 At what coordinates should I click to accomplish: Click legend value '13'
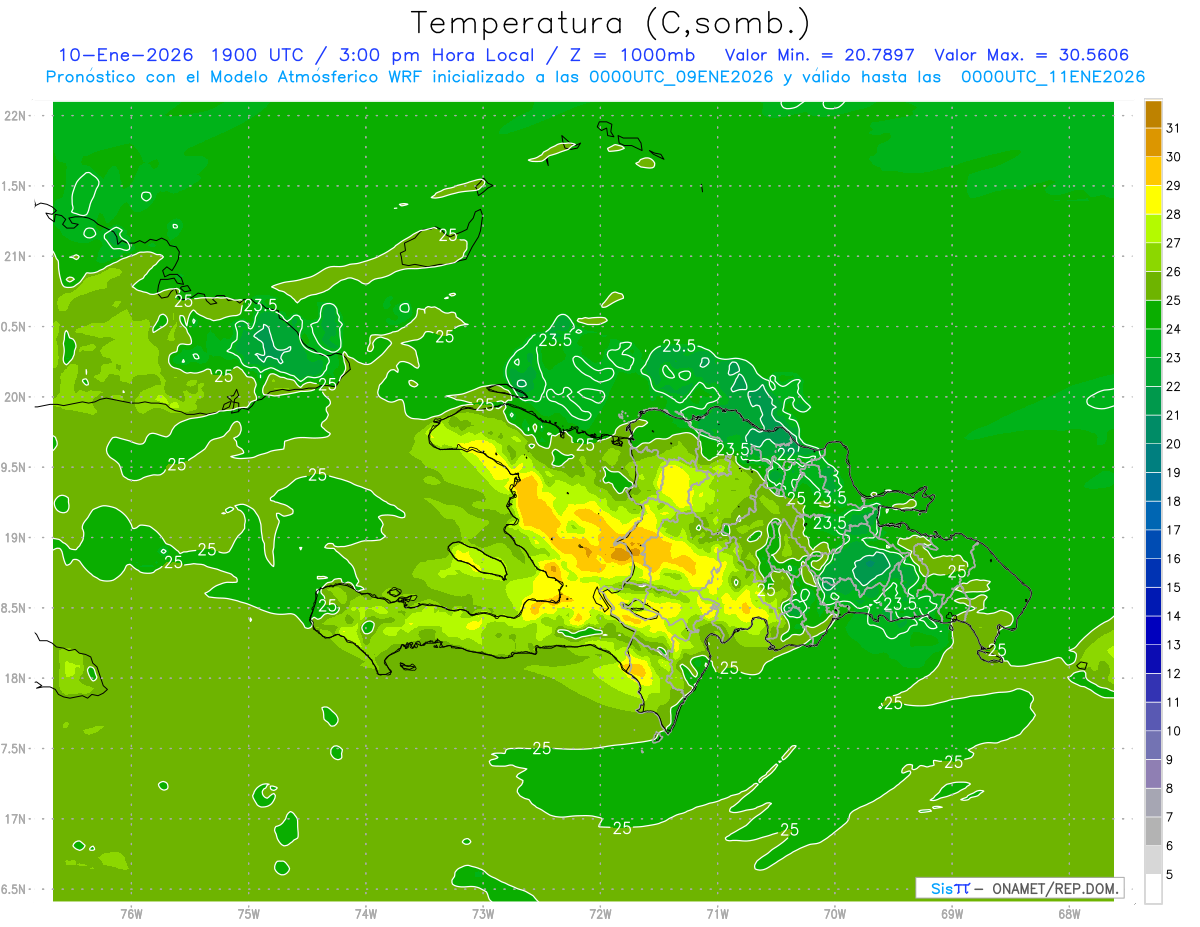tap(1174, 644)
